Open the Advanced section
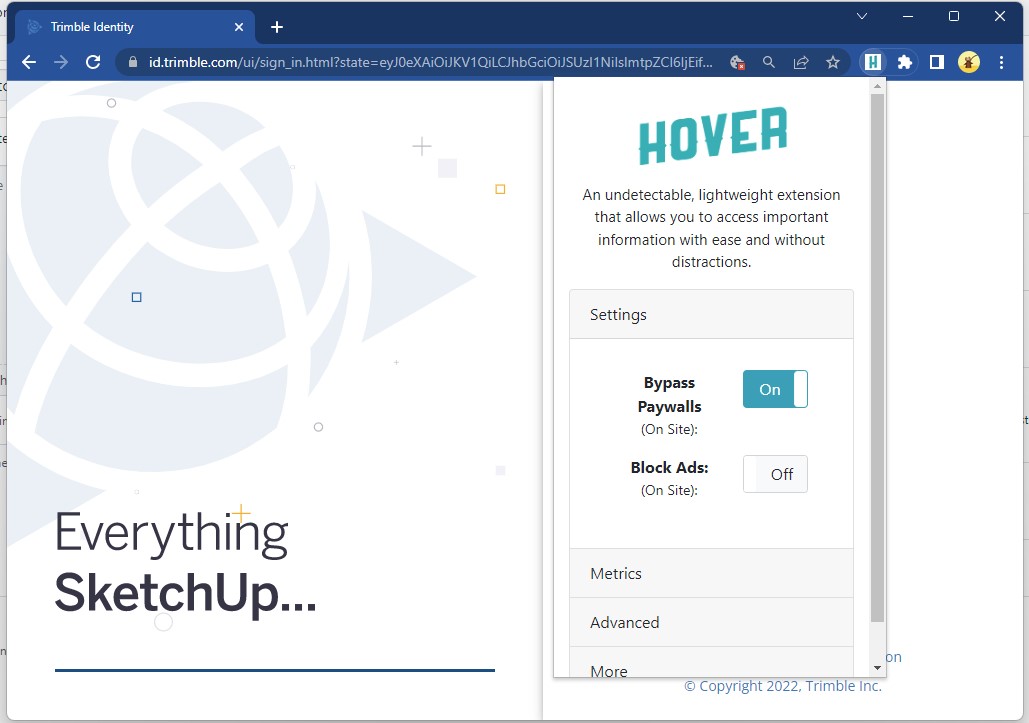The width and height of the screenshot is (1029, 723). coord(711,622)
